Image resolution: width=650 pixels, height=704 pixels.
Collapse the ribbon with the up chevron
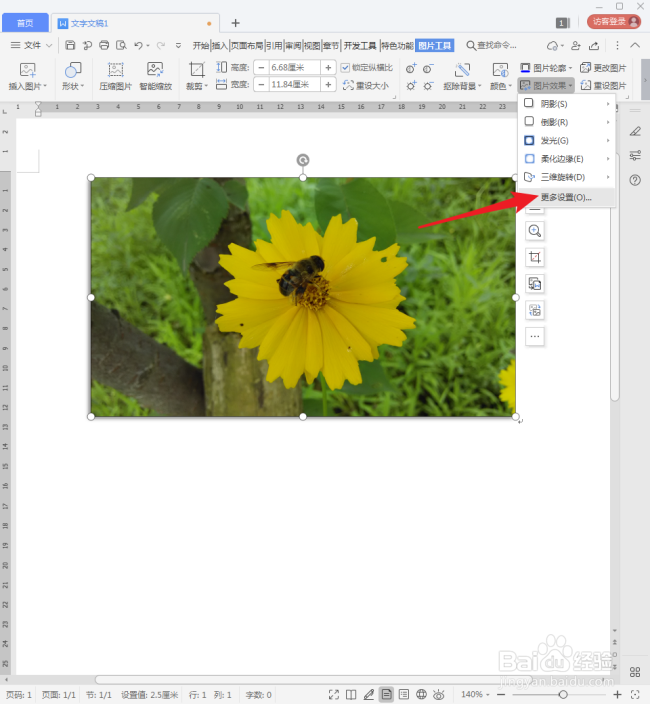635,45
